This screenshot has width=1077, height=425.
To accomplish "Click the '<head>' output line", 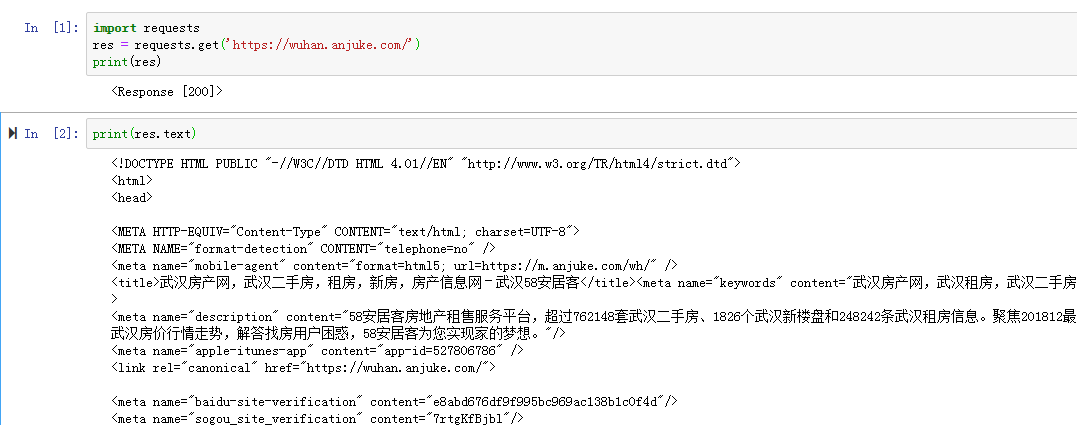I will [132, 198].
